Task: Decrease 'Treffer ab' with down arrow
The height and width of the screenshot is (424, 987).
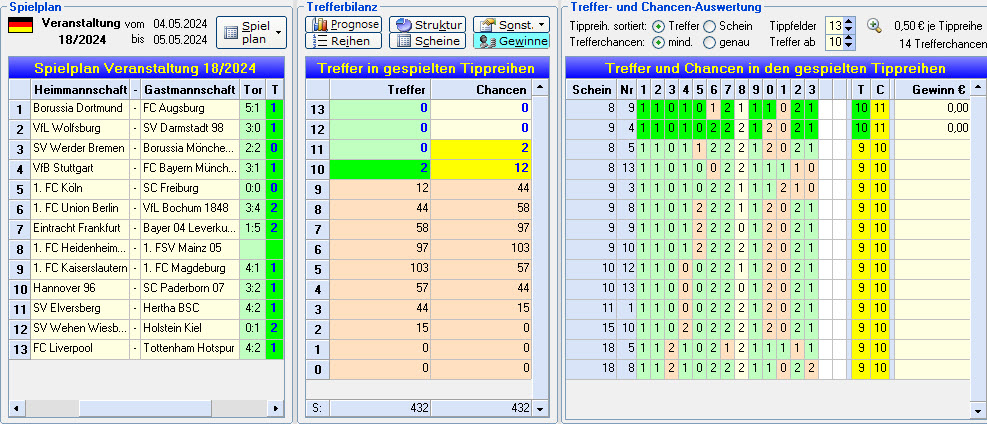Action: click(x=849, y=47)
